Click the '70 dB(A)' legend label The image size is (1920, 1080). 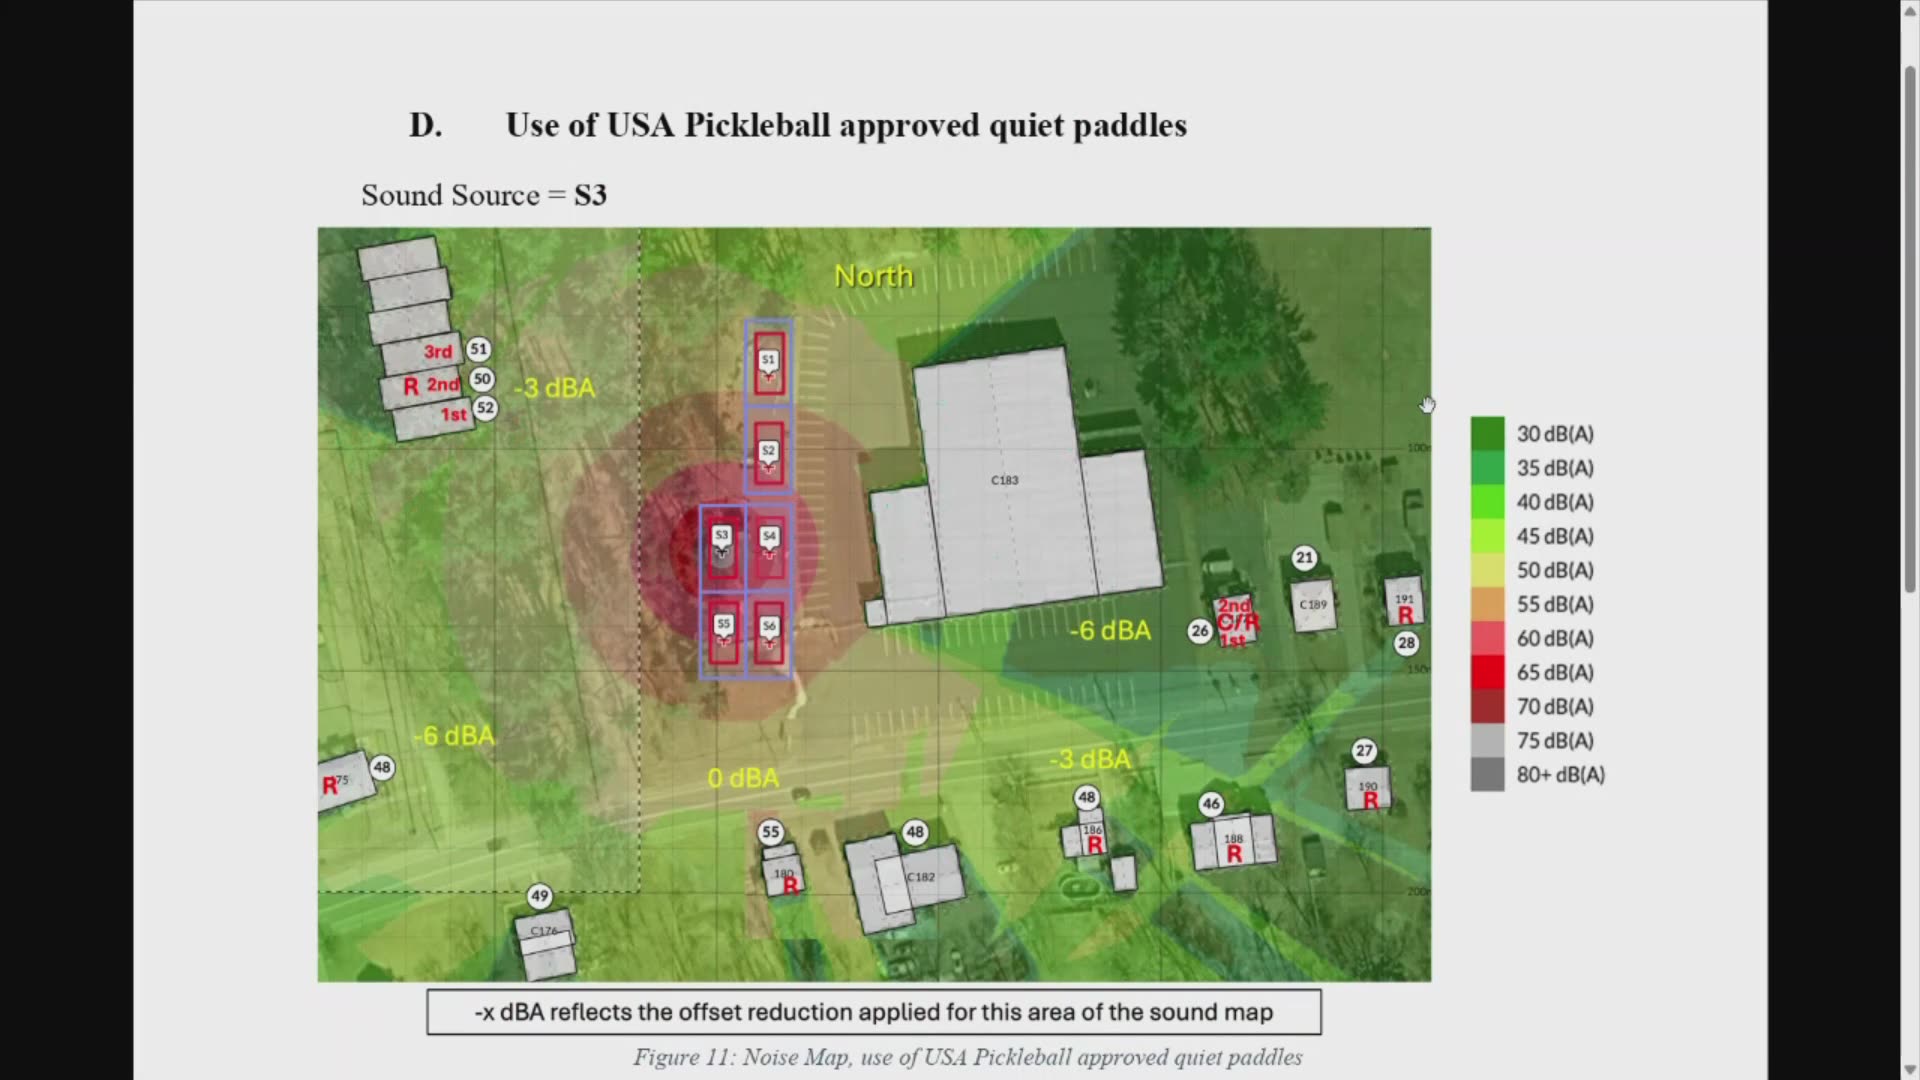[x=1555, y=706]
